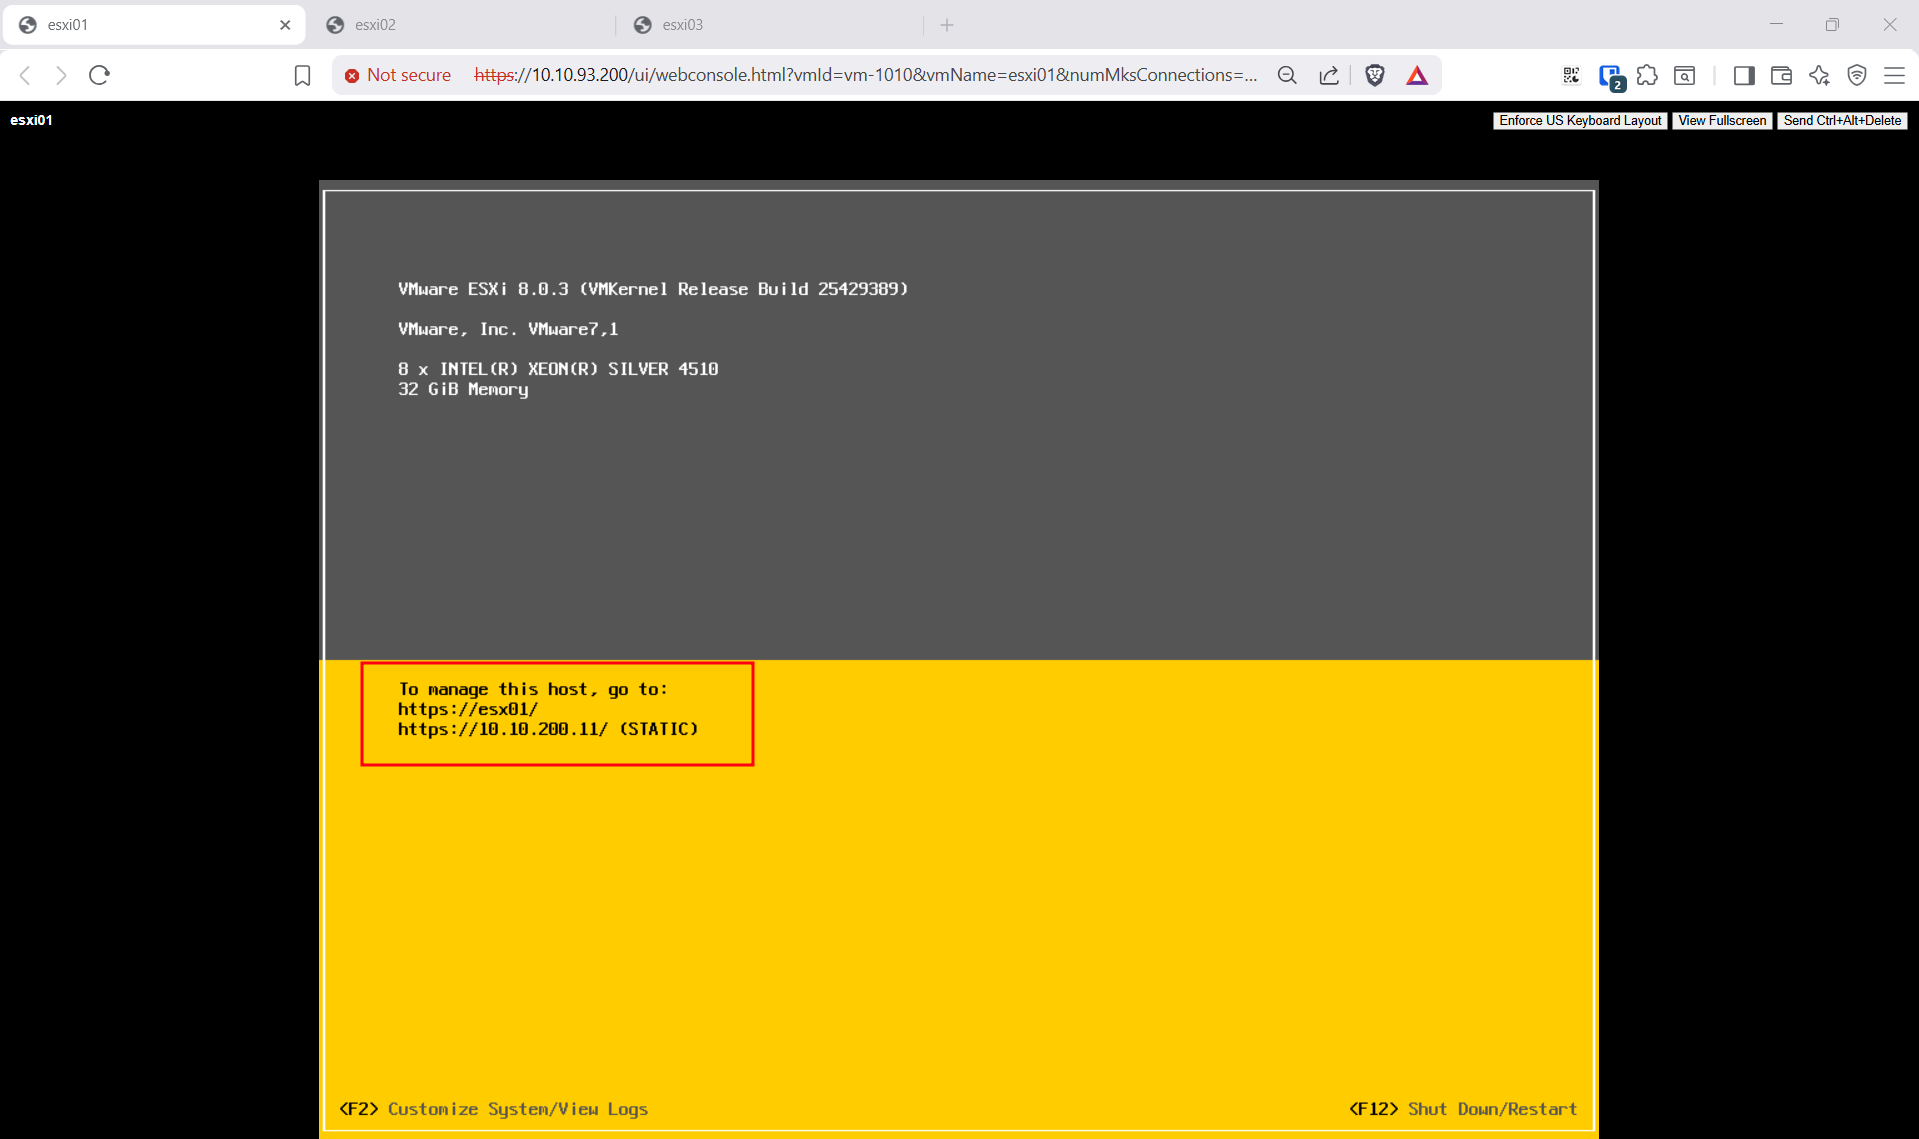Reload the esxi01 console page
Image resolution: width=1919 pixels, height=1139 pixels.
click(99, 75)
